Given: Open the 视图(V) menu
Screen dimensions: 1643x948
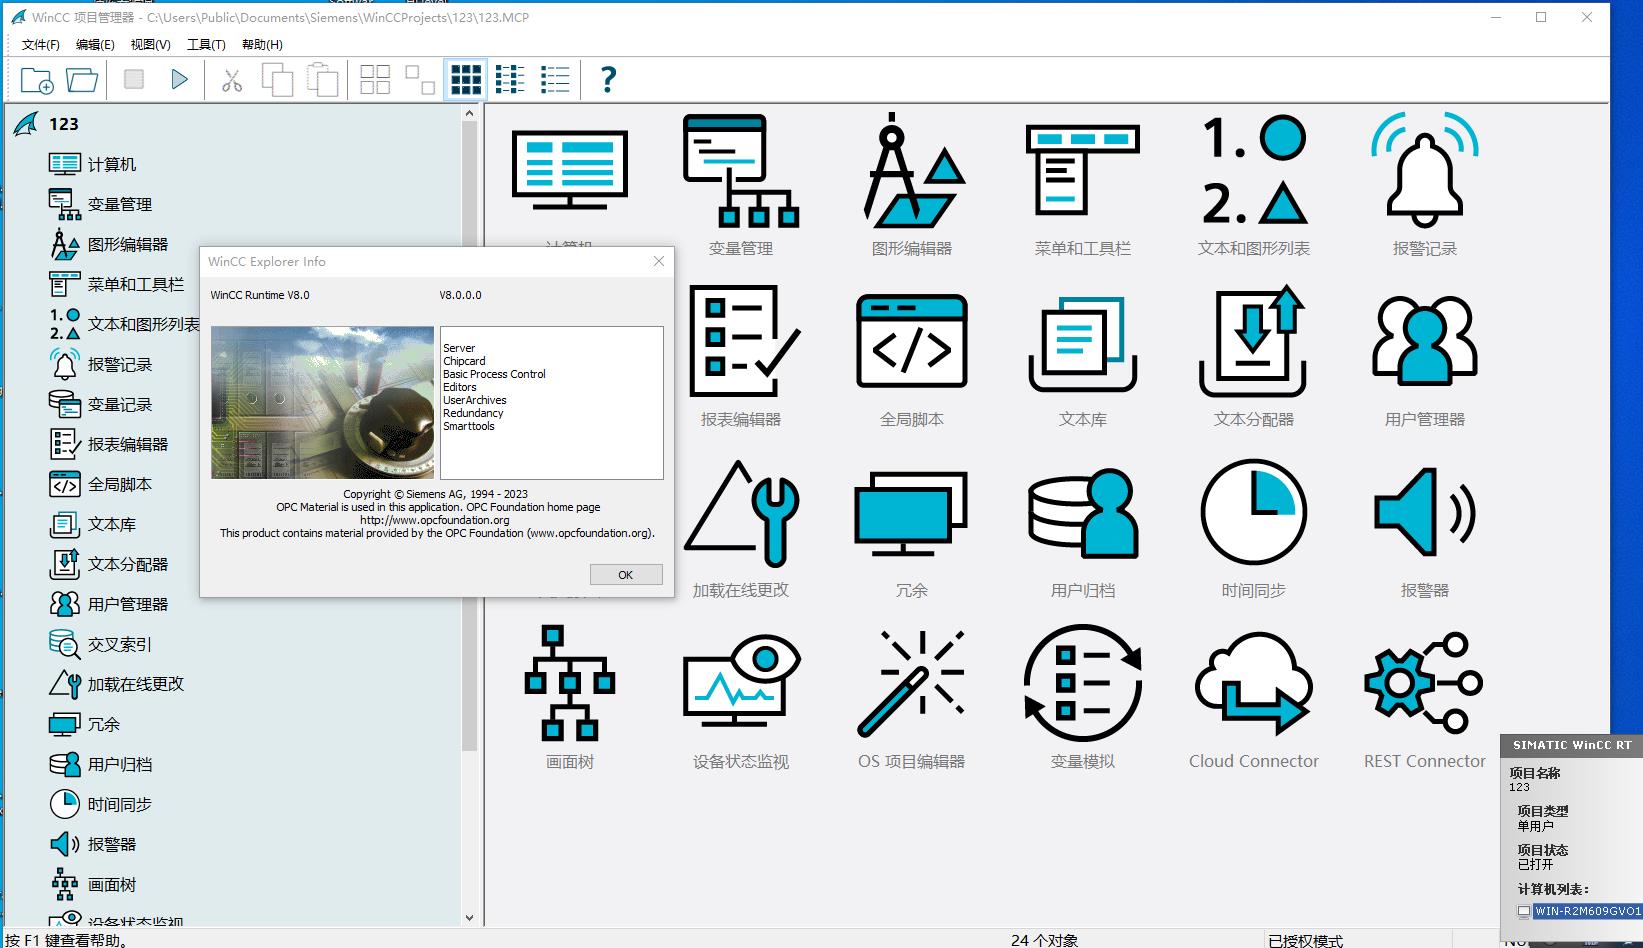Looking at the screenshot, I should click(x=150, y=44).
